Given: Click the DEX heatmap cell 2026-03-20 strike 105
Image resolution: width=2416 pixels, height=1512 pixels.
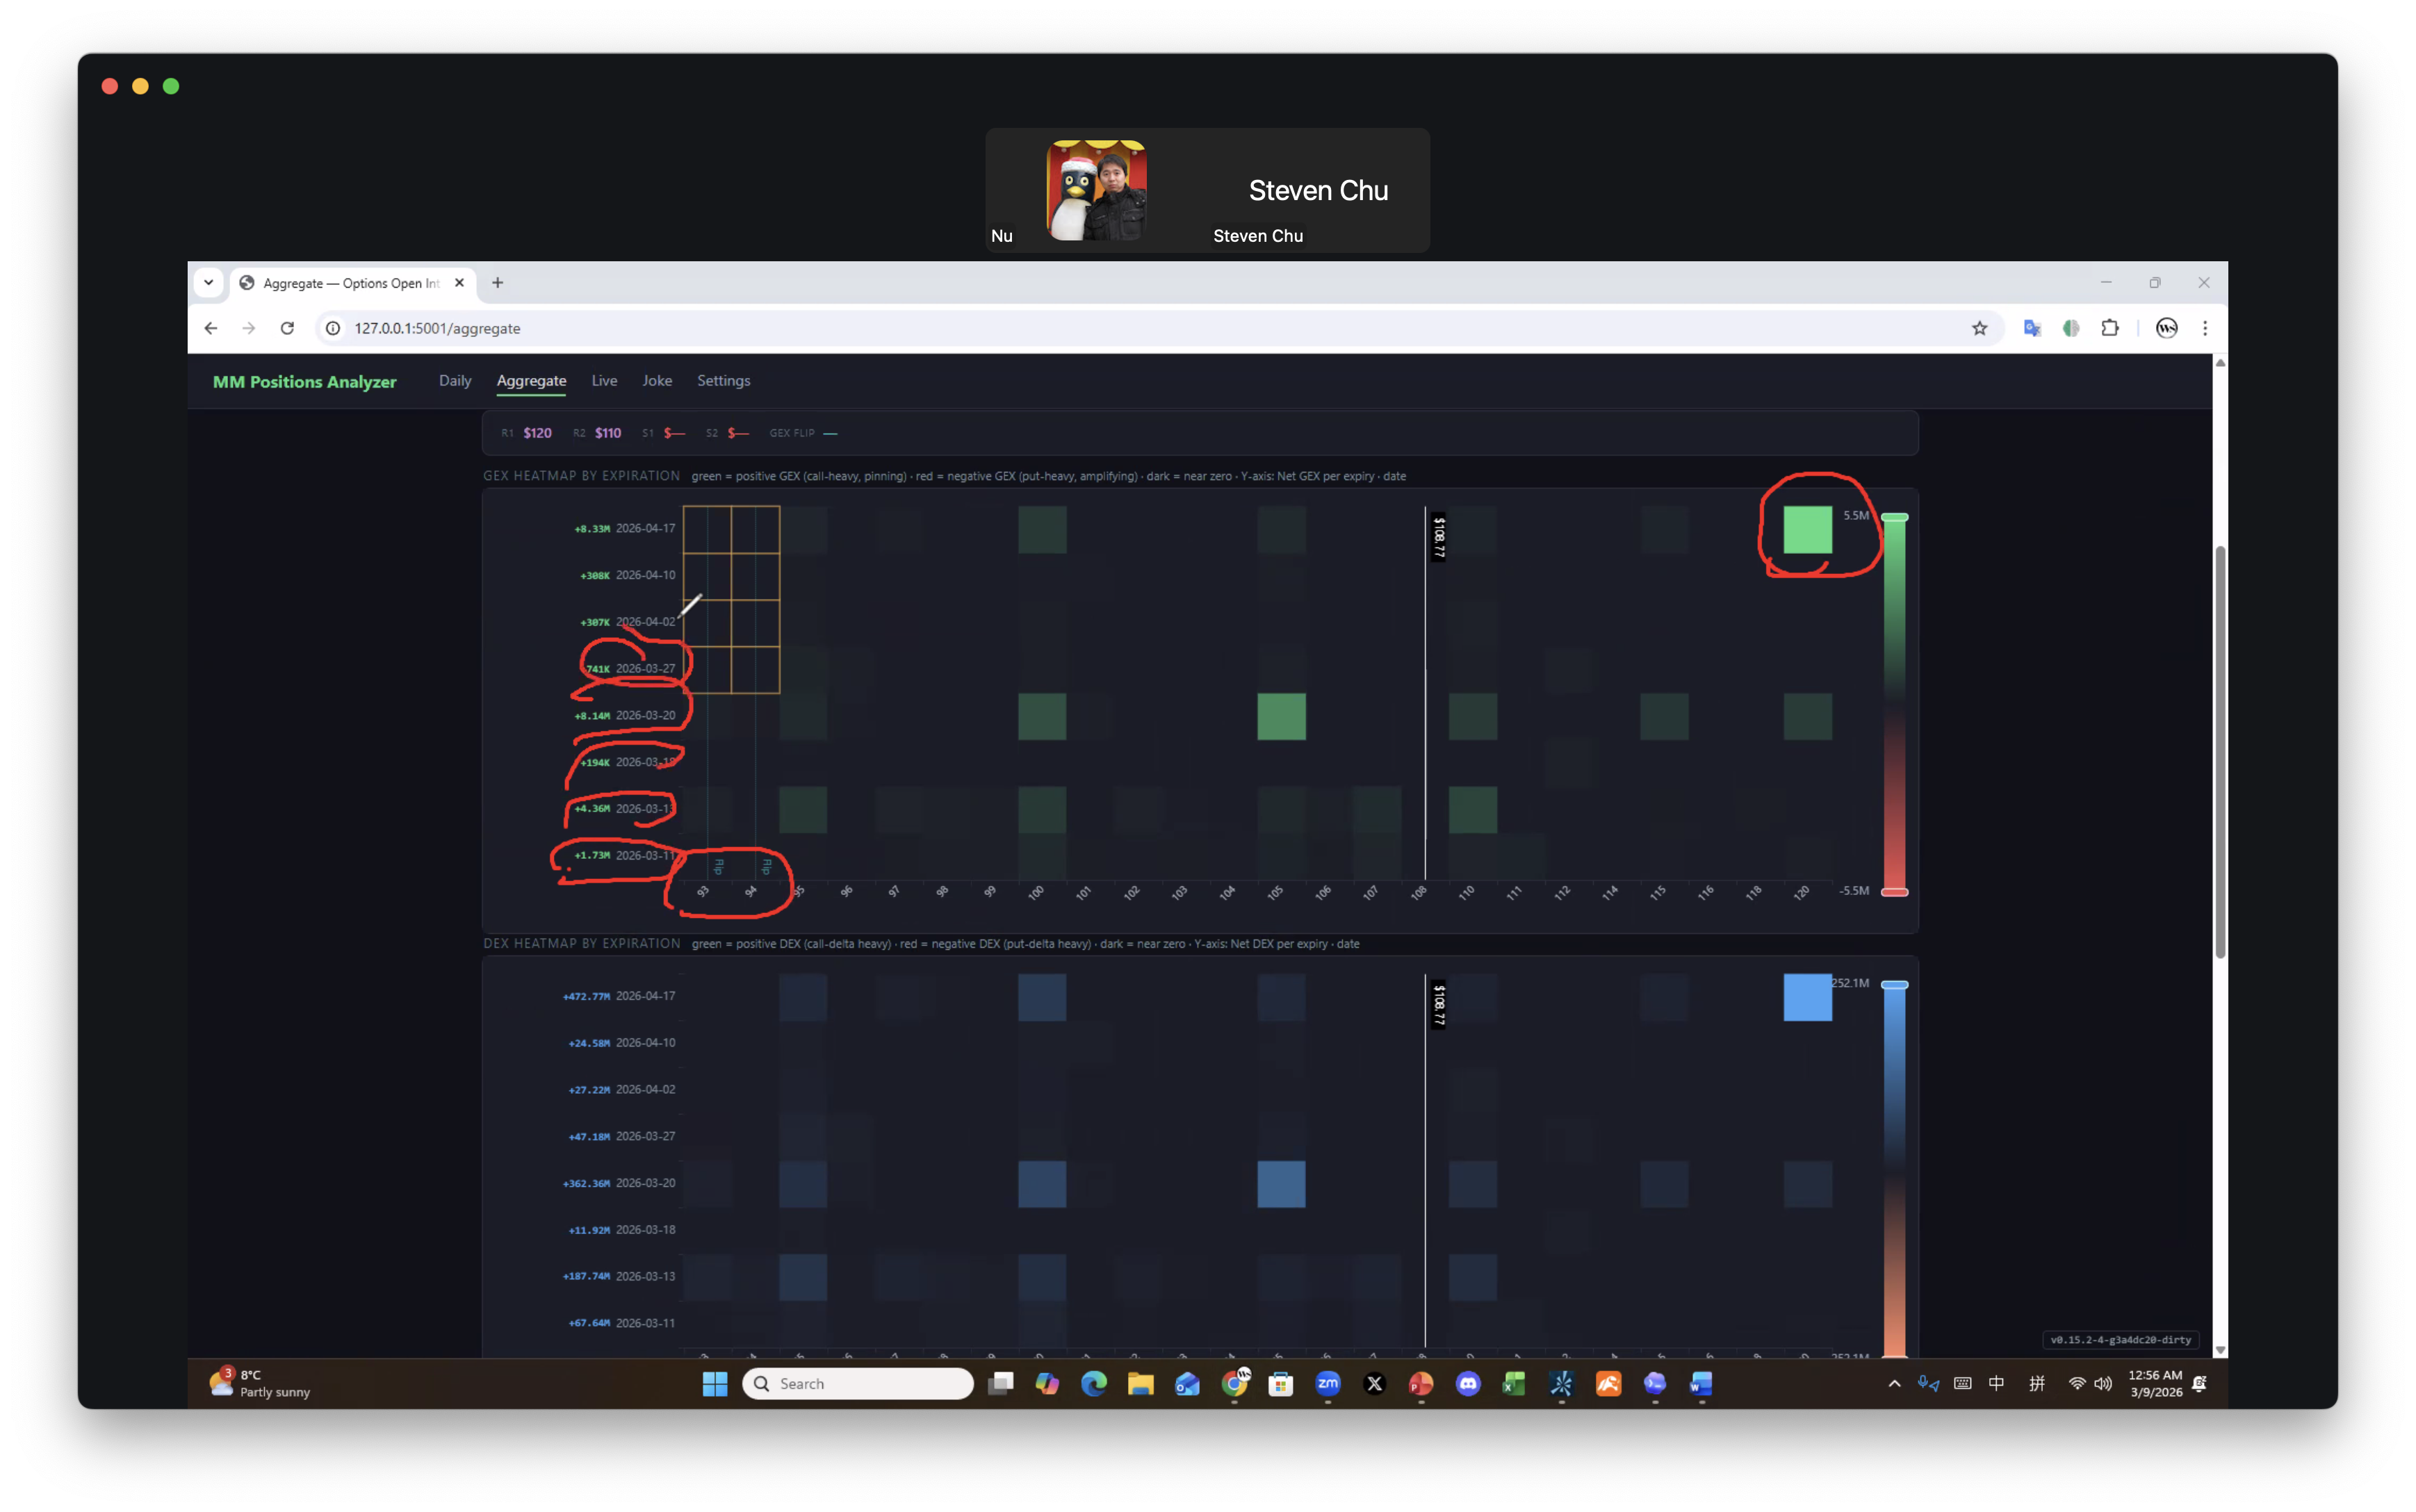Looking at the screenshot, I should tap(1281, 1184).
